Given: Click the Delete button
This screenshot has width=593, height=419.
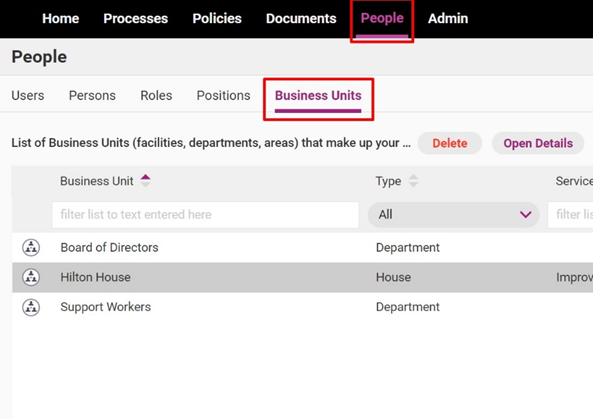Looking at the screenshot, I should pos(450,143).
